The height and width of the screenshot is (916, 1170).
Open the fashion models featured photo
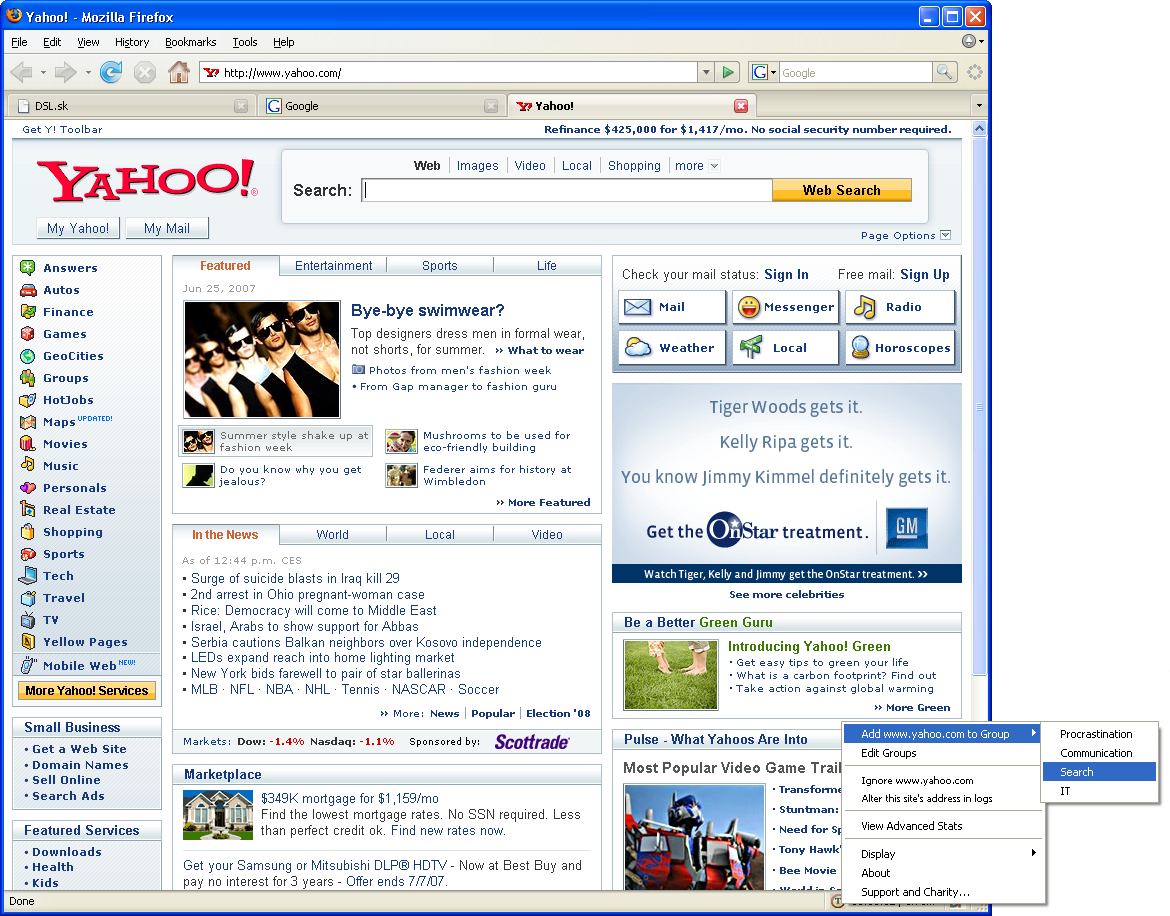tap(262, 359)
